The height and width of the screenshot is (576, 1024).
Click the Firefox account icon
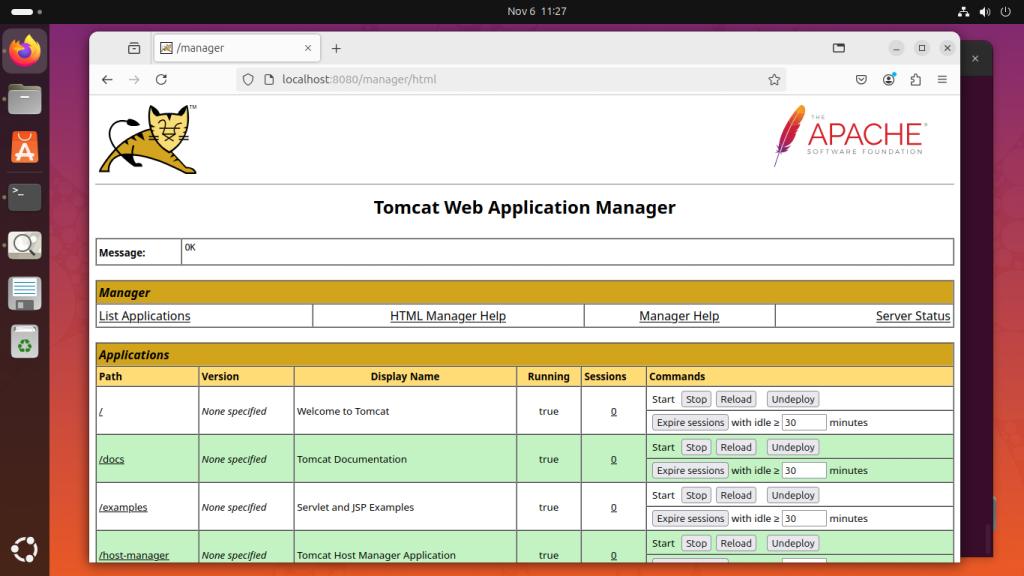point(888,79)
